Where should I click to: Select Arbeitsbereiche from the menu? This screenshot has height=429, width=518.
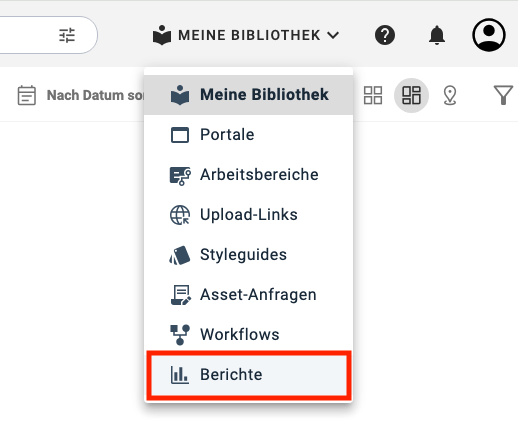click(x=248, y=175)
